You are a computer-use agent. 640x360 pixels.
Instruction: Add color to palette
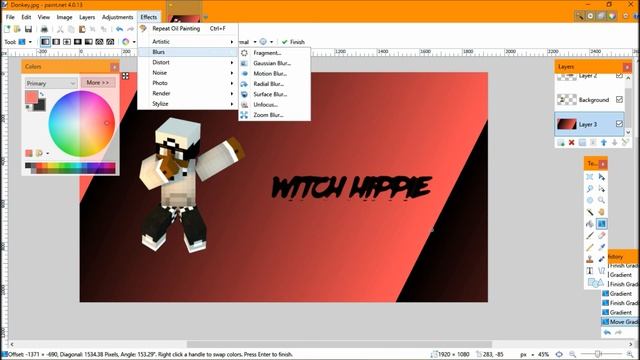coord(29,153)
